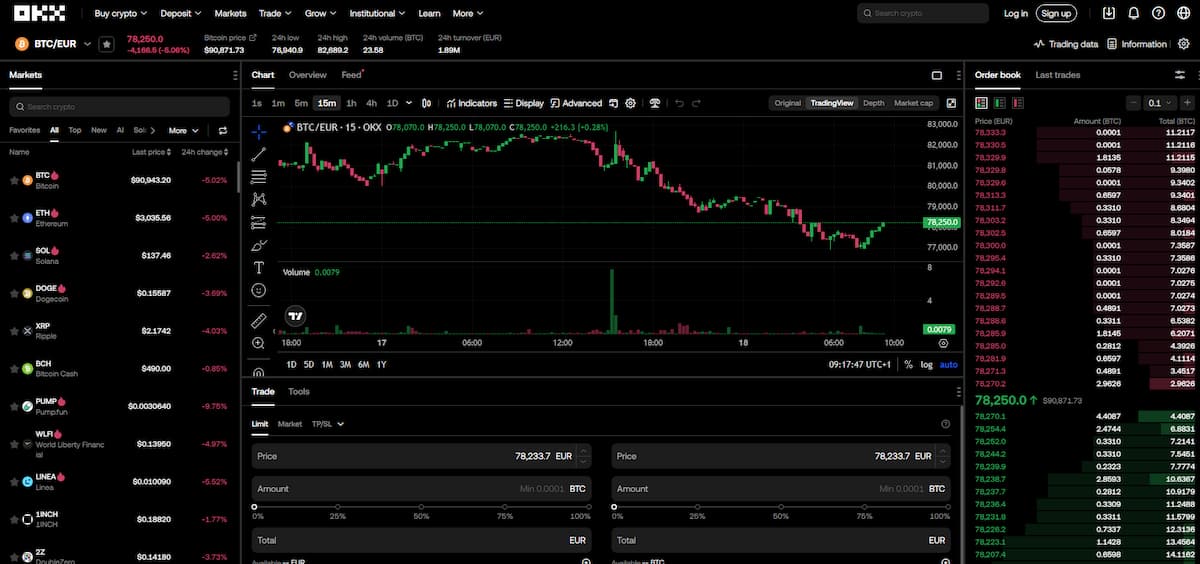This screenshot has width=1200, height=564.
Task: Open the Information panel
Action: click(1137, 44)
